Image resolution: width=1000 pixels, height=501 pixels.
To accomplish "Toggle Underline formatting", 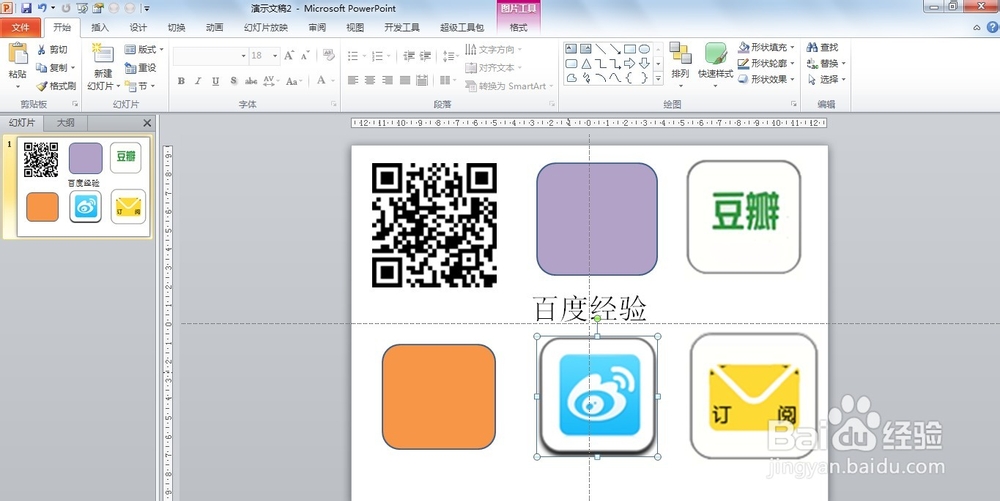I will tap(216, 81).
